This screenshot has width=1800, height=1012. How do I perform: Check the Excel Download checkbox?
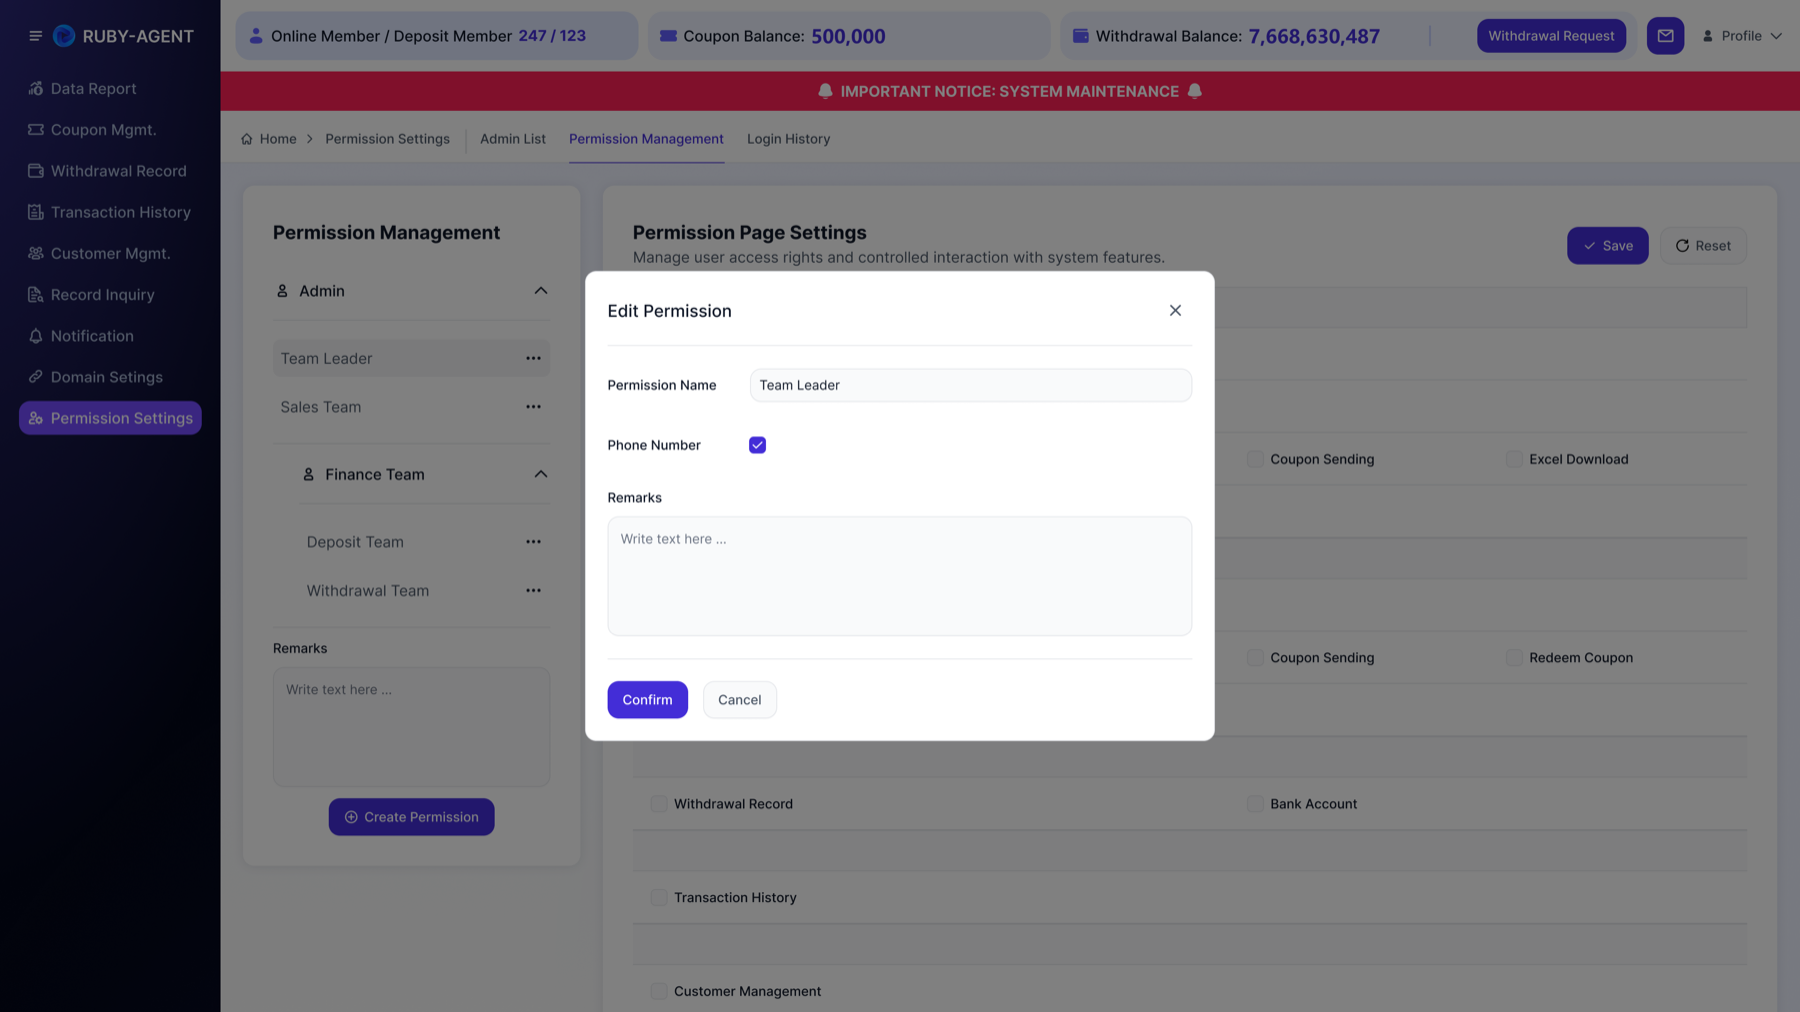point(1514,459)
